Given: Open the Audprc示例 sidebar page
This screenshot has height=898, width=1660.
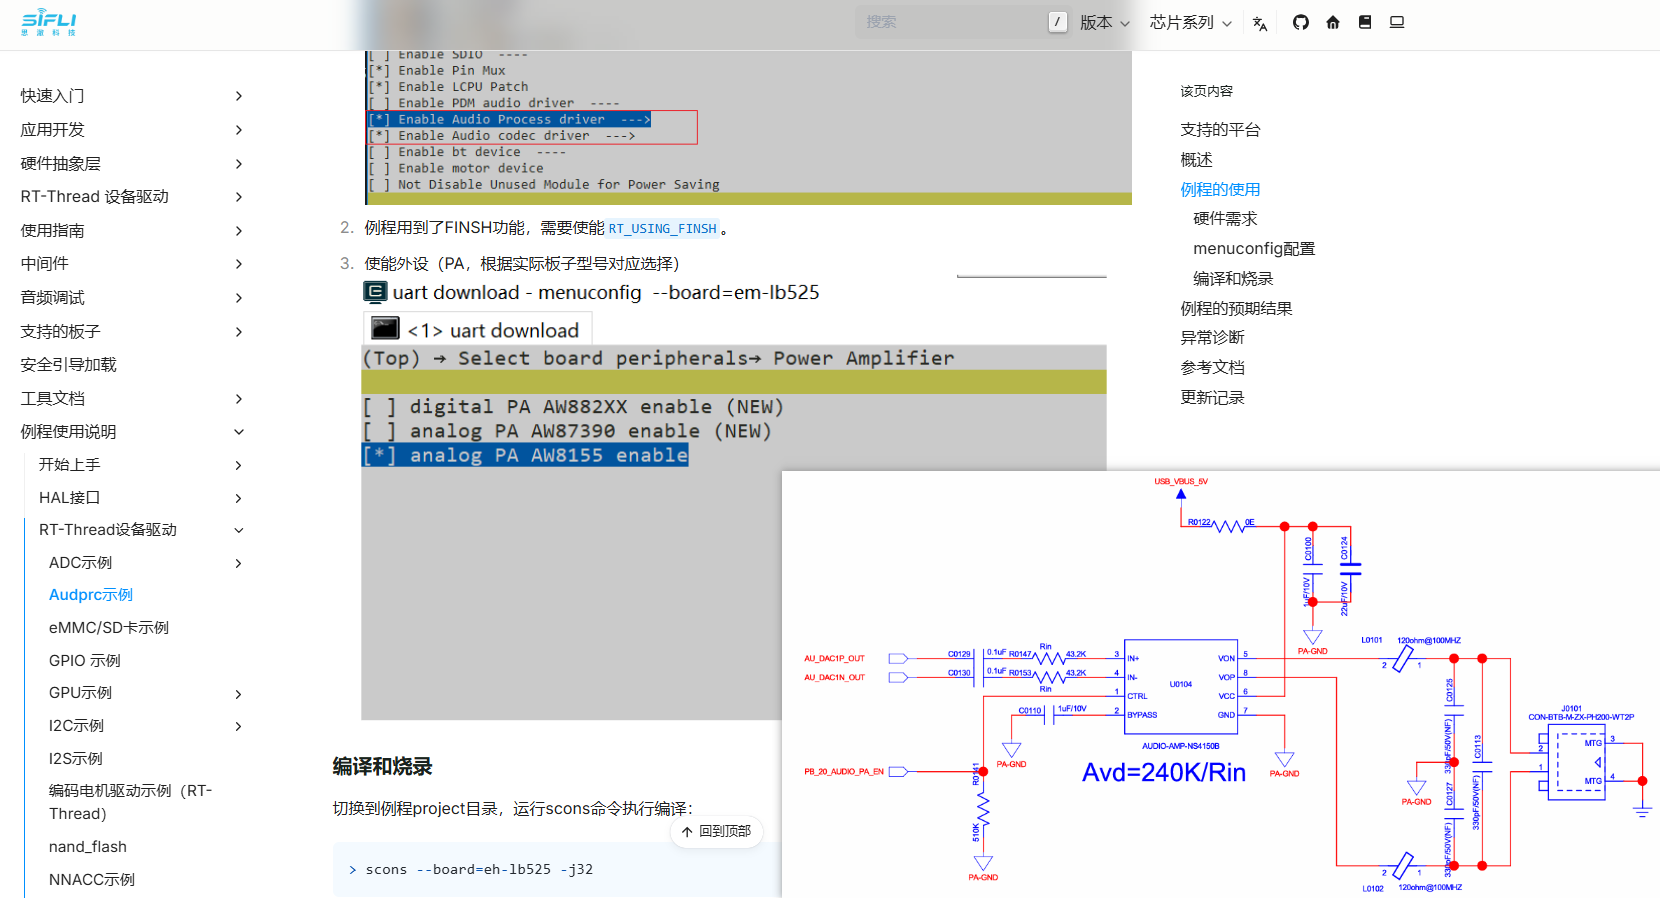Looking at the screenshot, I should click(x=91, y=595).
